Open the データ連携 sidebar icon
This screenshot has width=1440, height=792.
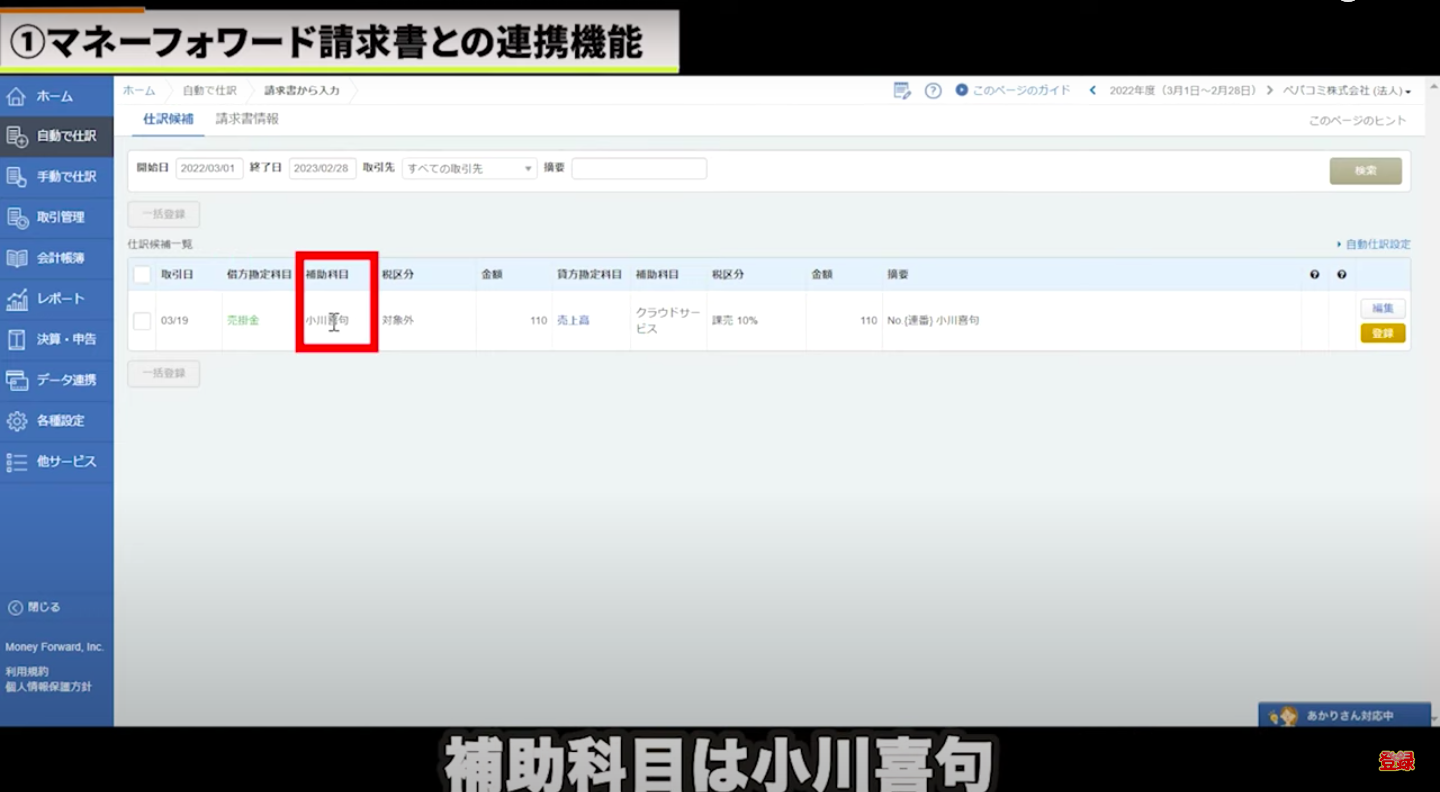click(16, 380)
